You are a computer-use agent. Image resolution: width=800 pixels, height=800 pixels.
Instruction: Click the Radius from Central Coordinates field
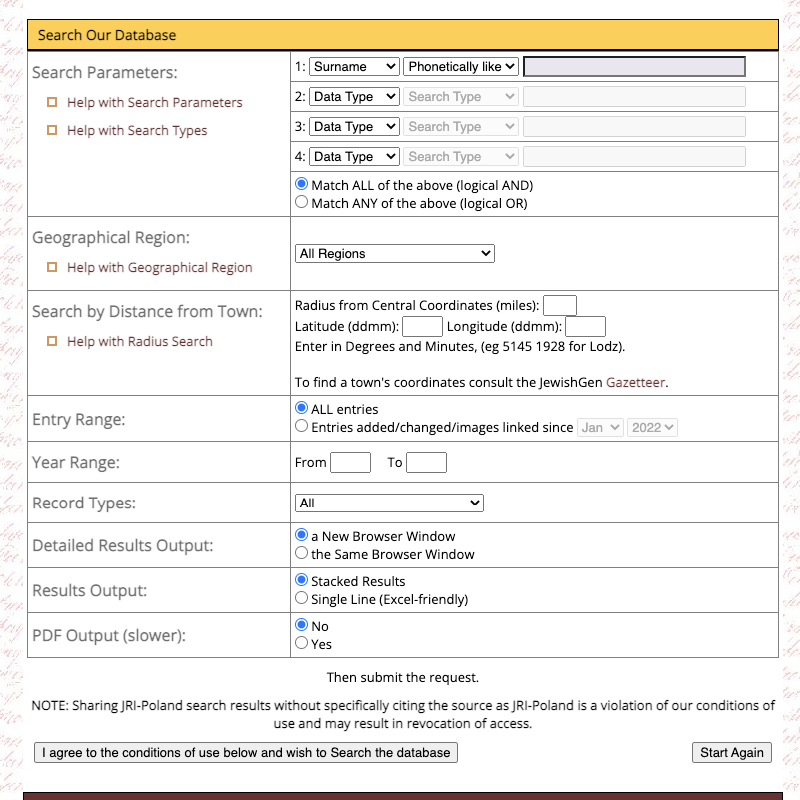pos(559,305)
